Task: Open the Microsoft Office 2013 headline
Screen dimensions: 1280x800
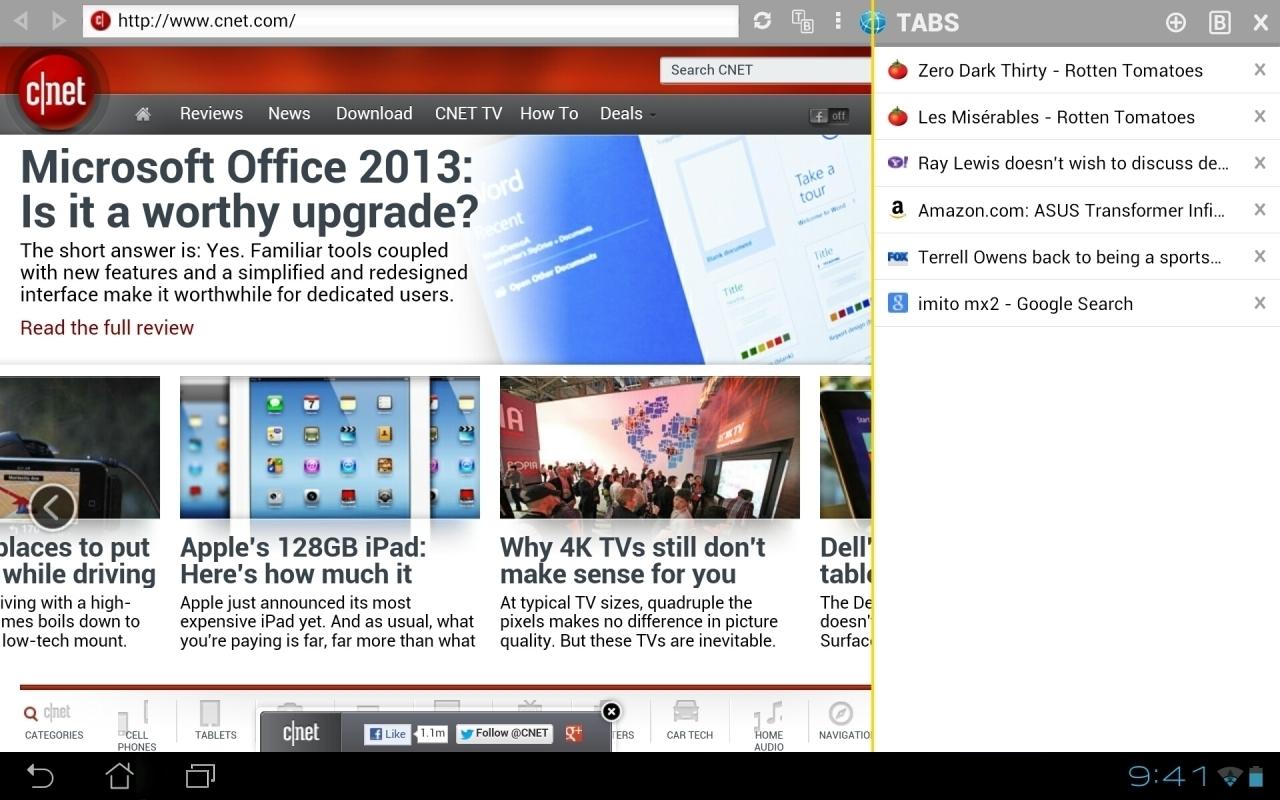Action: pos(249,189)
